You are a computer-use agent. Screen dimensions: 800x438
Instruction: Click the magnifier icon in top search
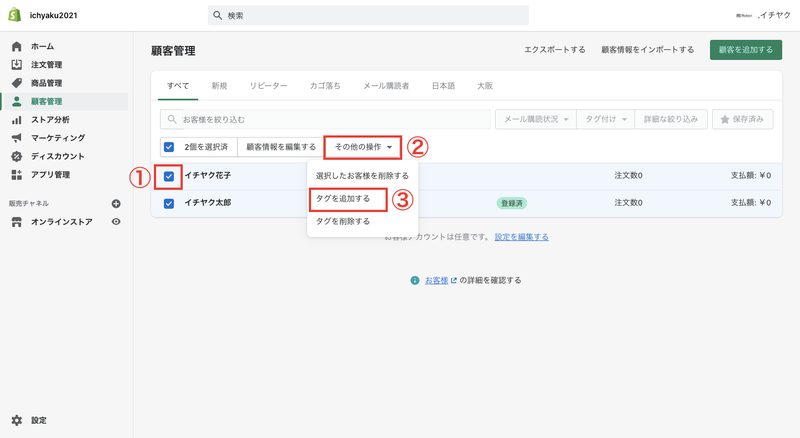click(217, 15)
